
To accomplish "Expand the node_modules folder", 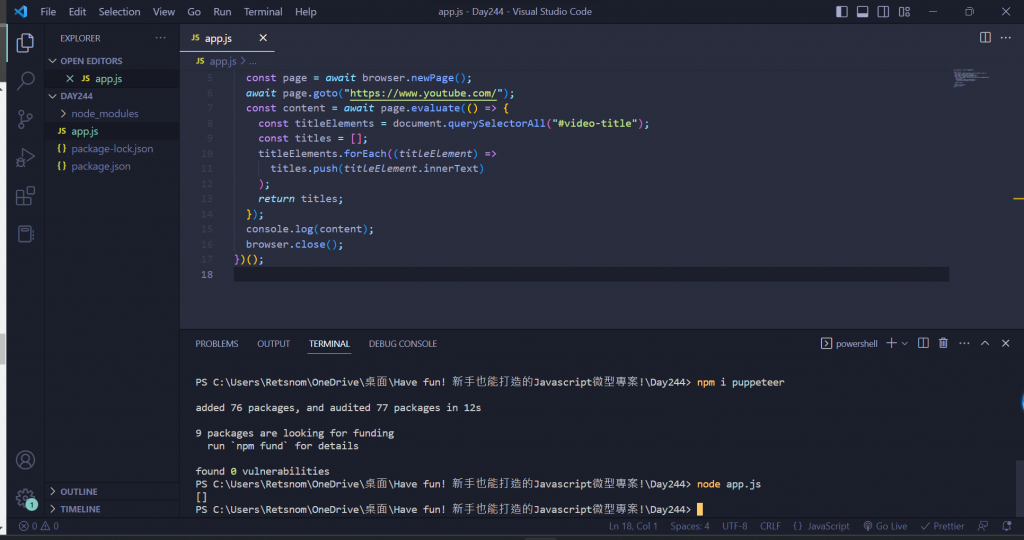I will (104, 114).
